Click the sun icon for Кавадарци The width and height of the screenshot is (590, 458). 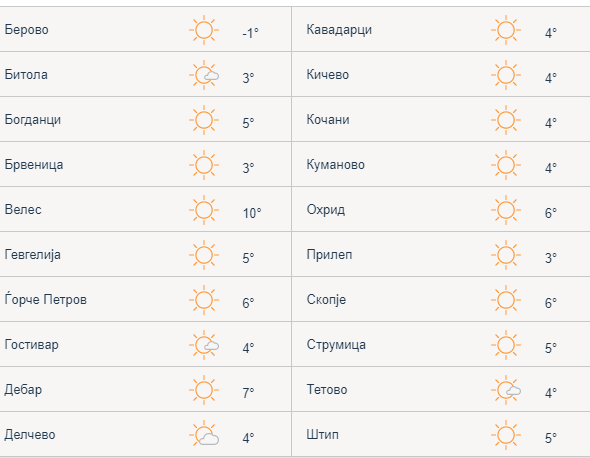point(506,30)
